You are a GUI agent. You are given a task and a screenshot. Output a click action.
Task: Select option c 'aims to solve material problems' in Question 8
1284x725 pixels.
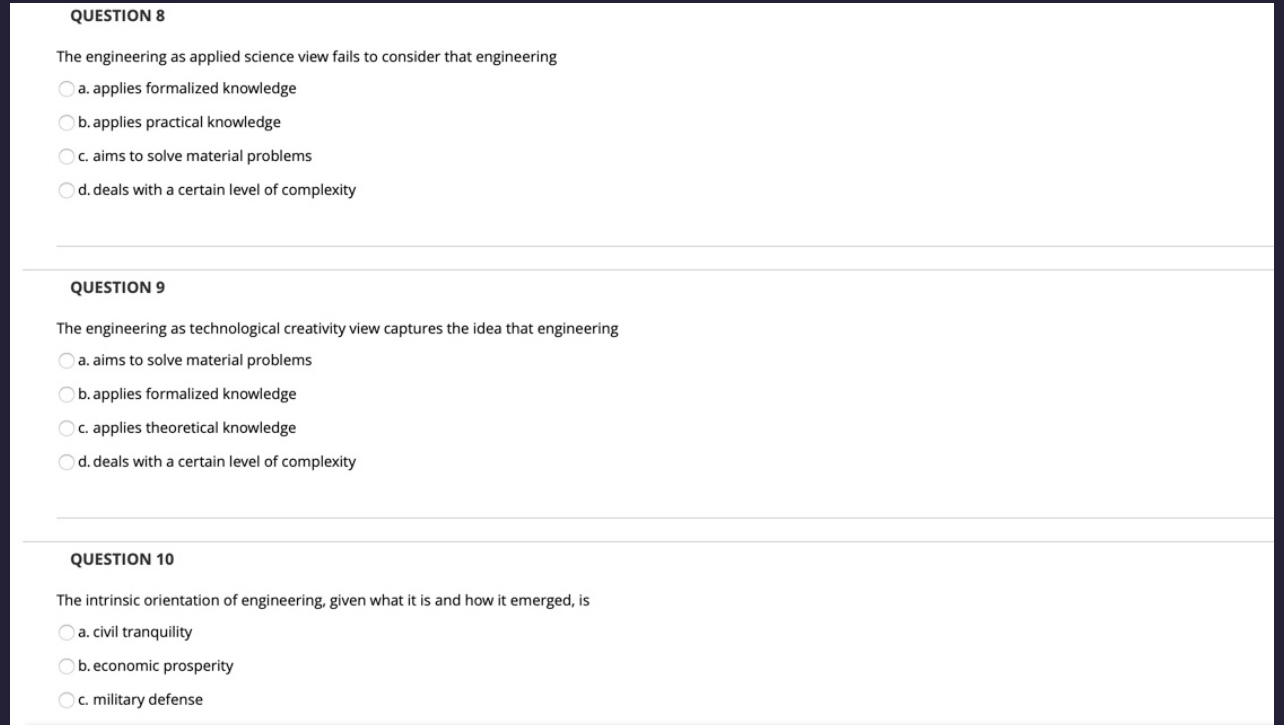(66, 156)
